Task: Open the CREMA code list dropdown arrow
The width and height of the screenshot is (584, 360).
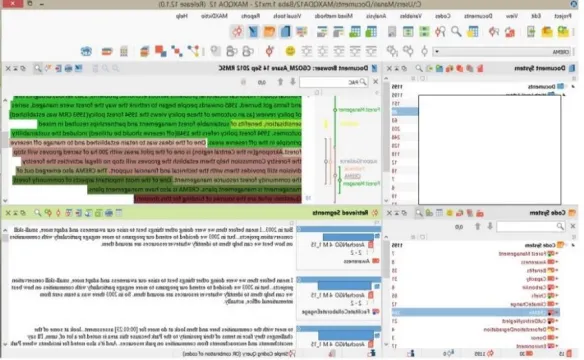Action: tap(437, 51)
